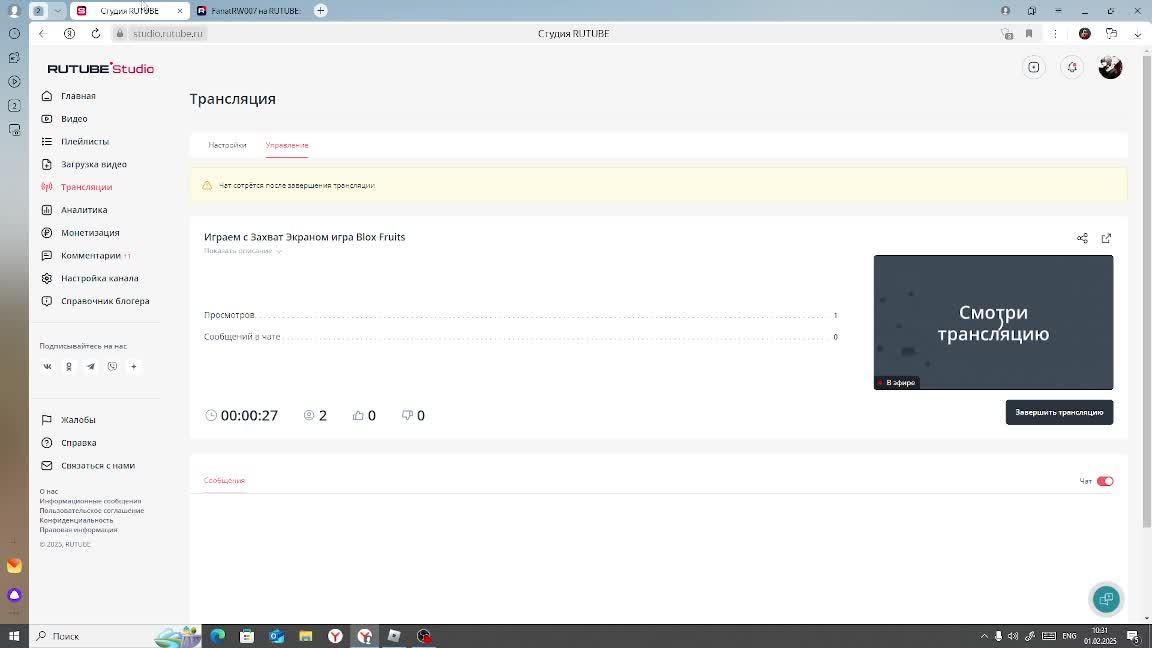
Task: Open browser three-dot menu
Action: (x=1055, y=34)
